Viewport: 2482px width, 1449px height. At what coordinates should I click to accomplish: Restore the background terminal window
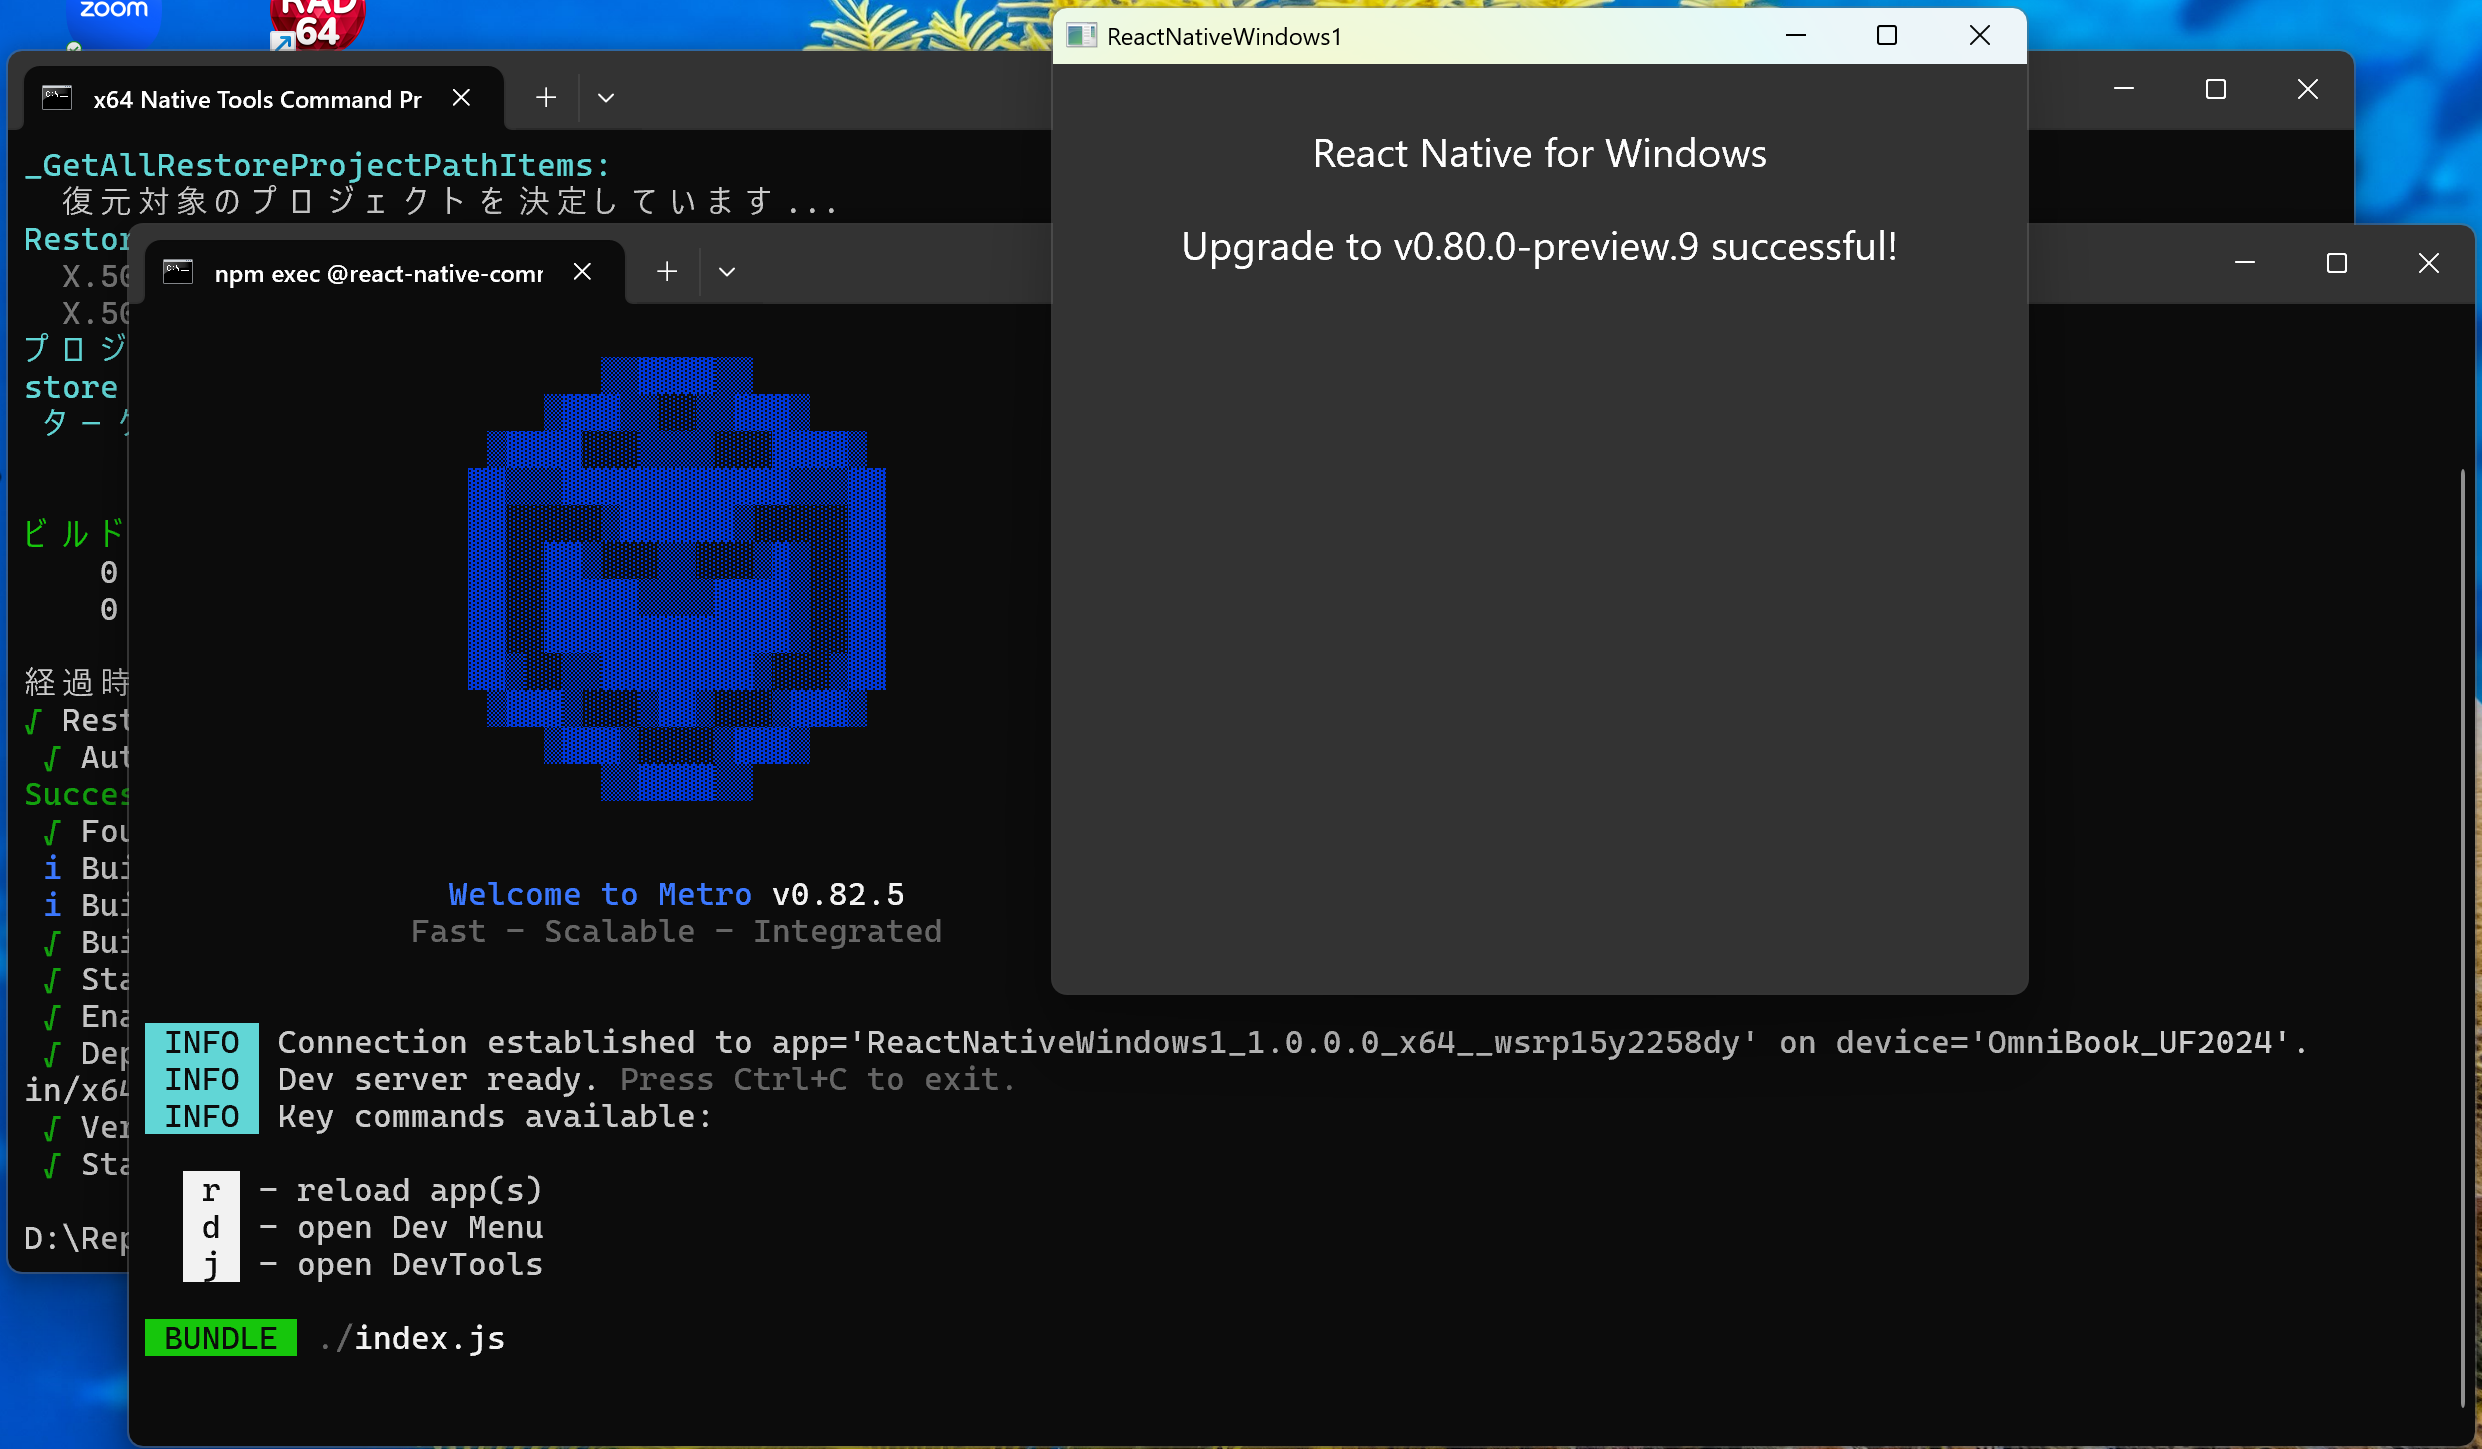tap(2216, 89)
